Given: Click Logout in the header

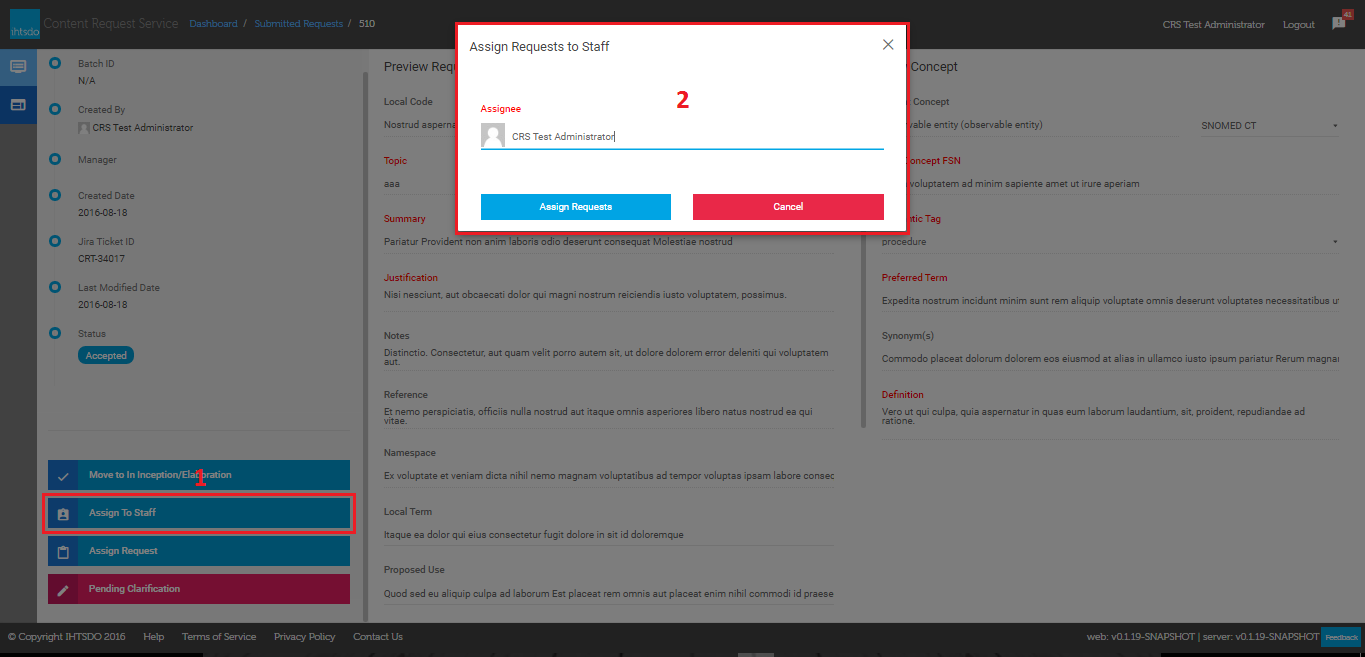Looking at the screenshot, I should 1298,25.
